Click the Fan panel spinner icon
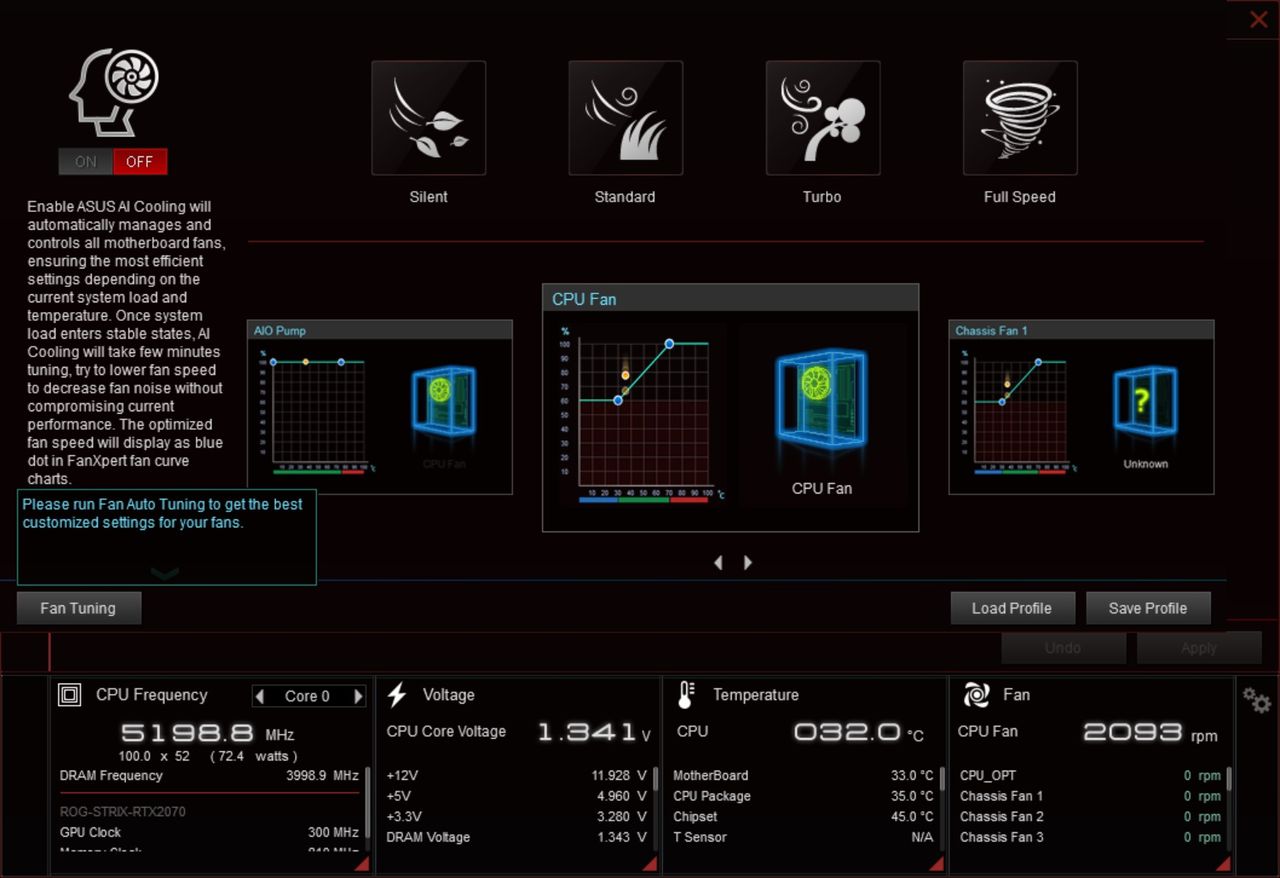Image resolution: width=1280 pixels, height=878 pixels. coord(976,695)
